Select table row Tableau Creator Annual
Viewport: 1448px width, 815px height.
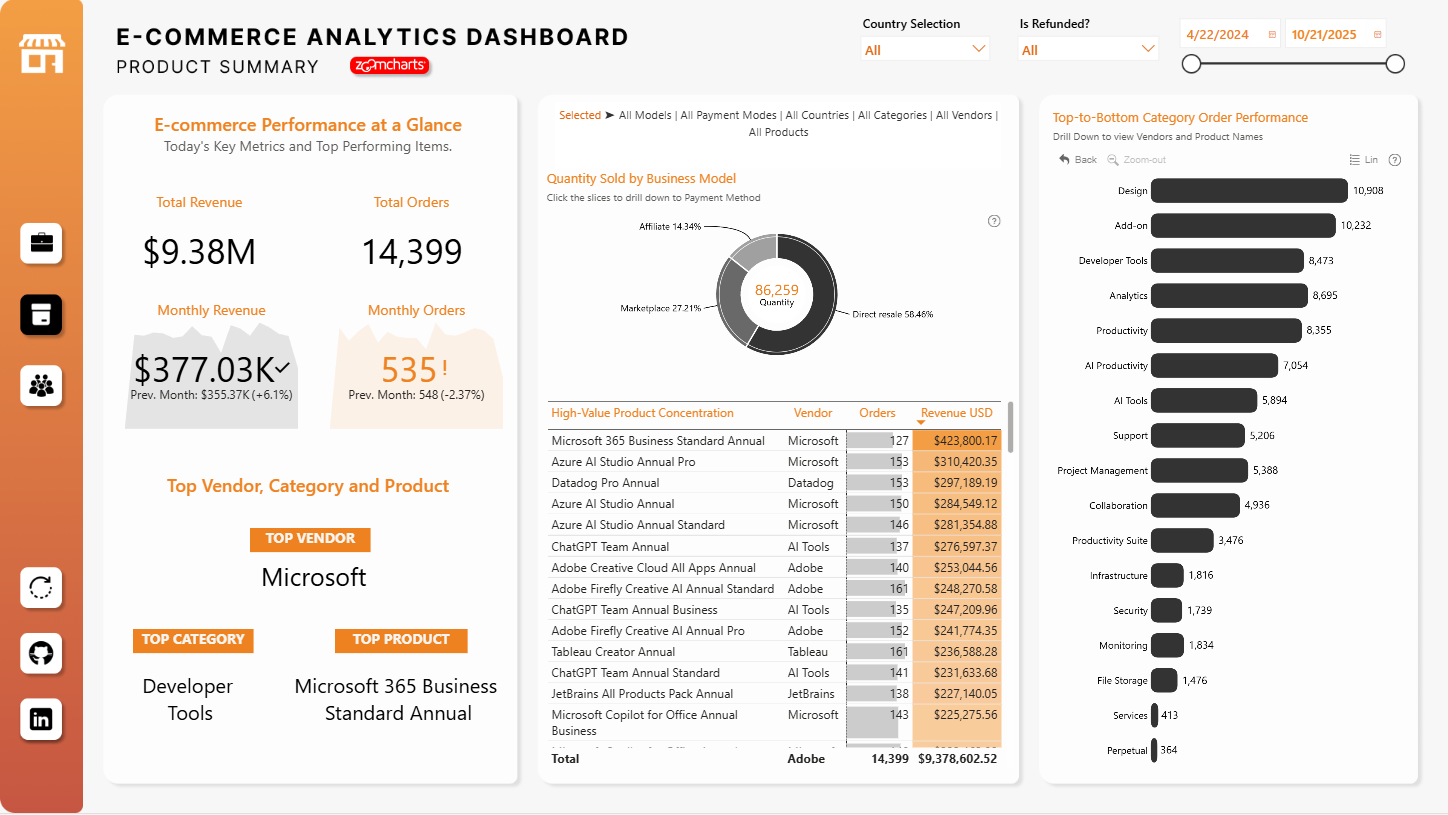point(775,652)
